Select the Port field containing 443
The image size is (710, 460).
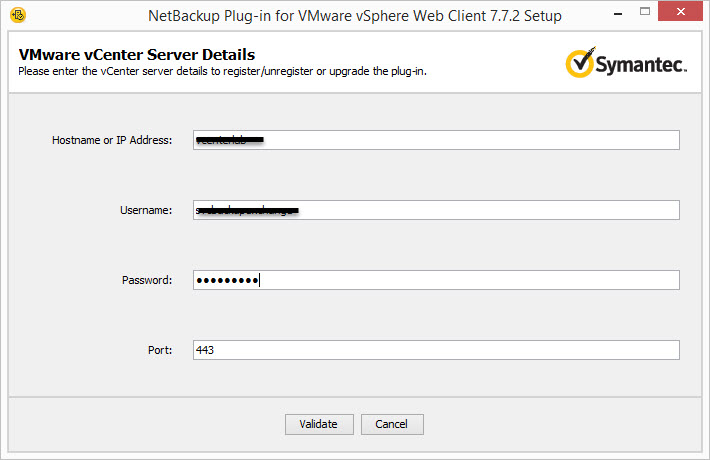click(x=436, y=350)
